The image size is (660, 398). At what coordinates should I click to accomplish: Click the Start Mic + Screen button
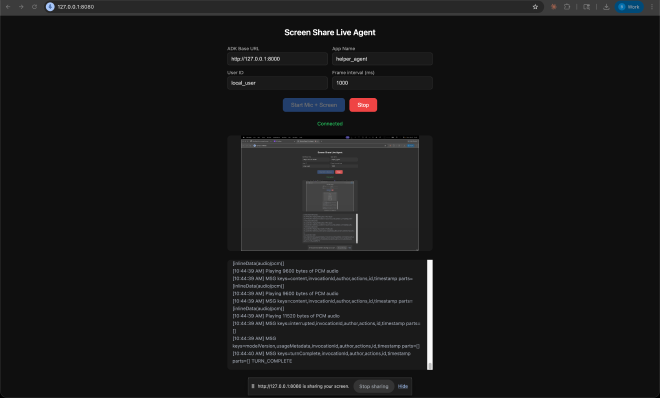314,105
